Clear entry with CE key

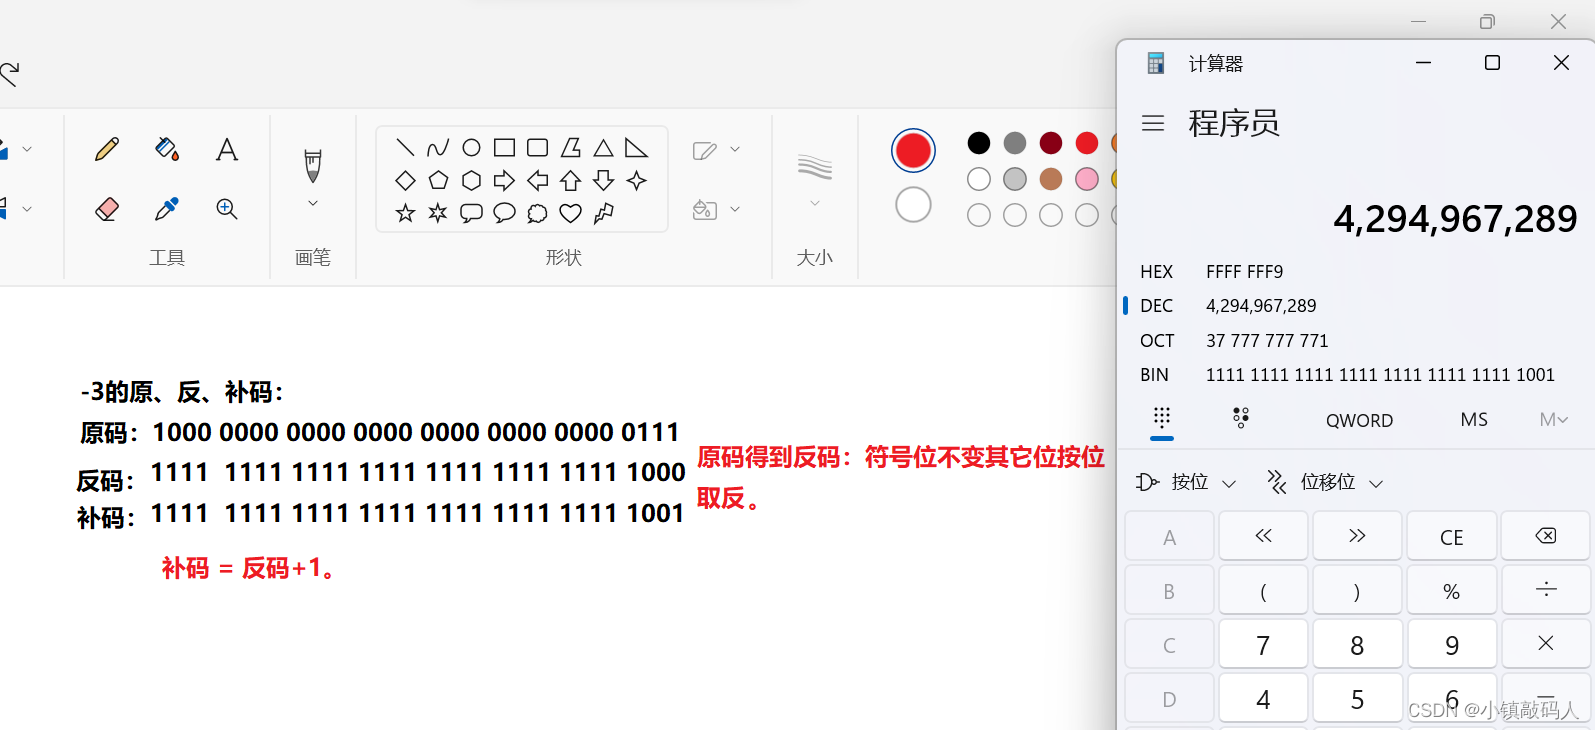(1452, 537)
